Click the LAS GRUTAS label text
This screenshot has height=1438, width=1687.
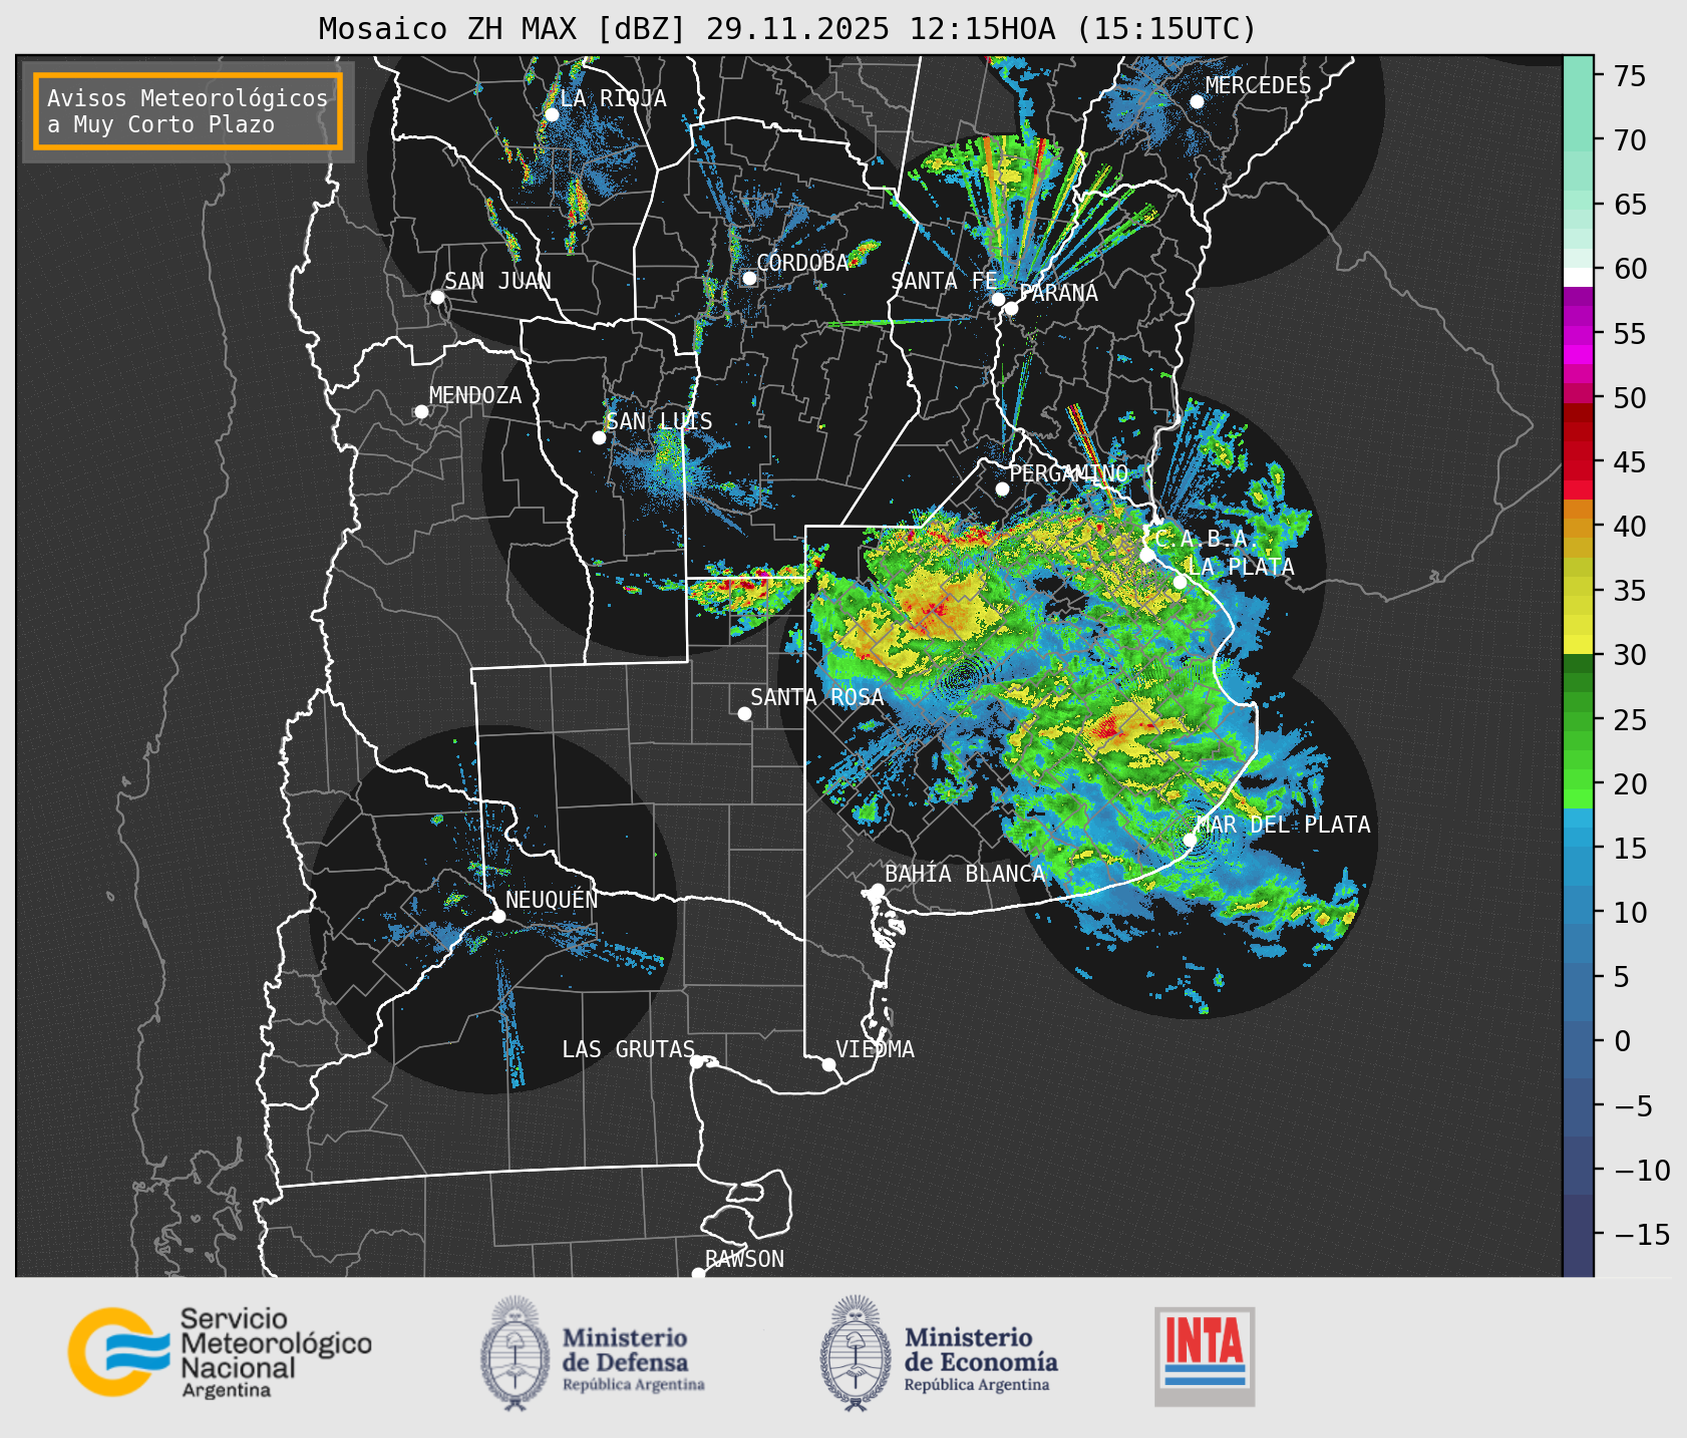pyautogui.click(x=628, y=1049)
